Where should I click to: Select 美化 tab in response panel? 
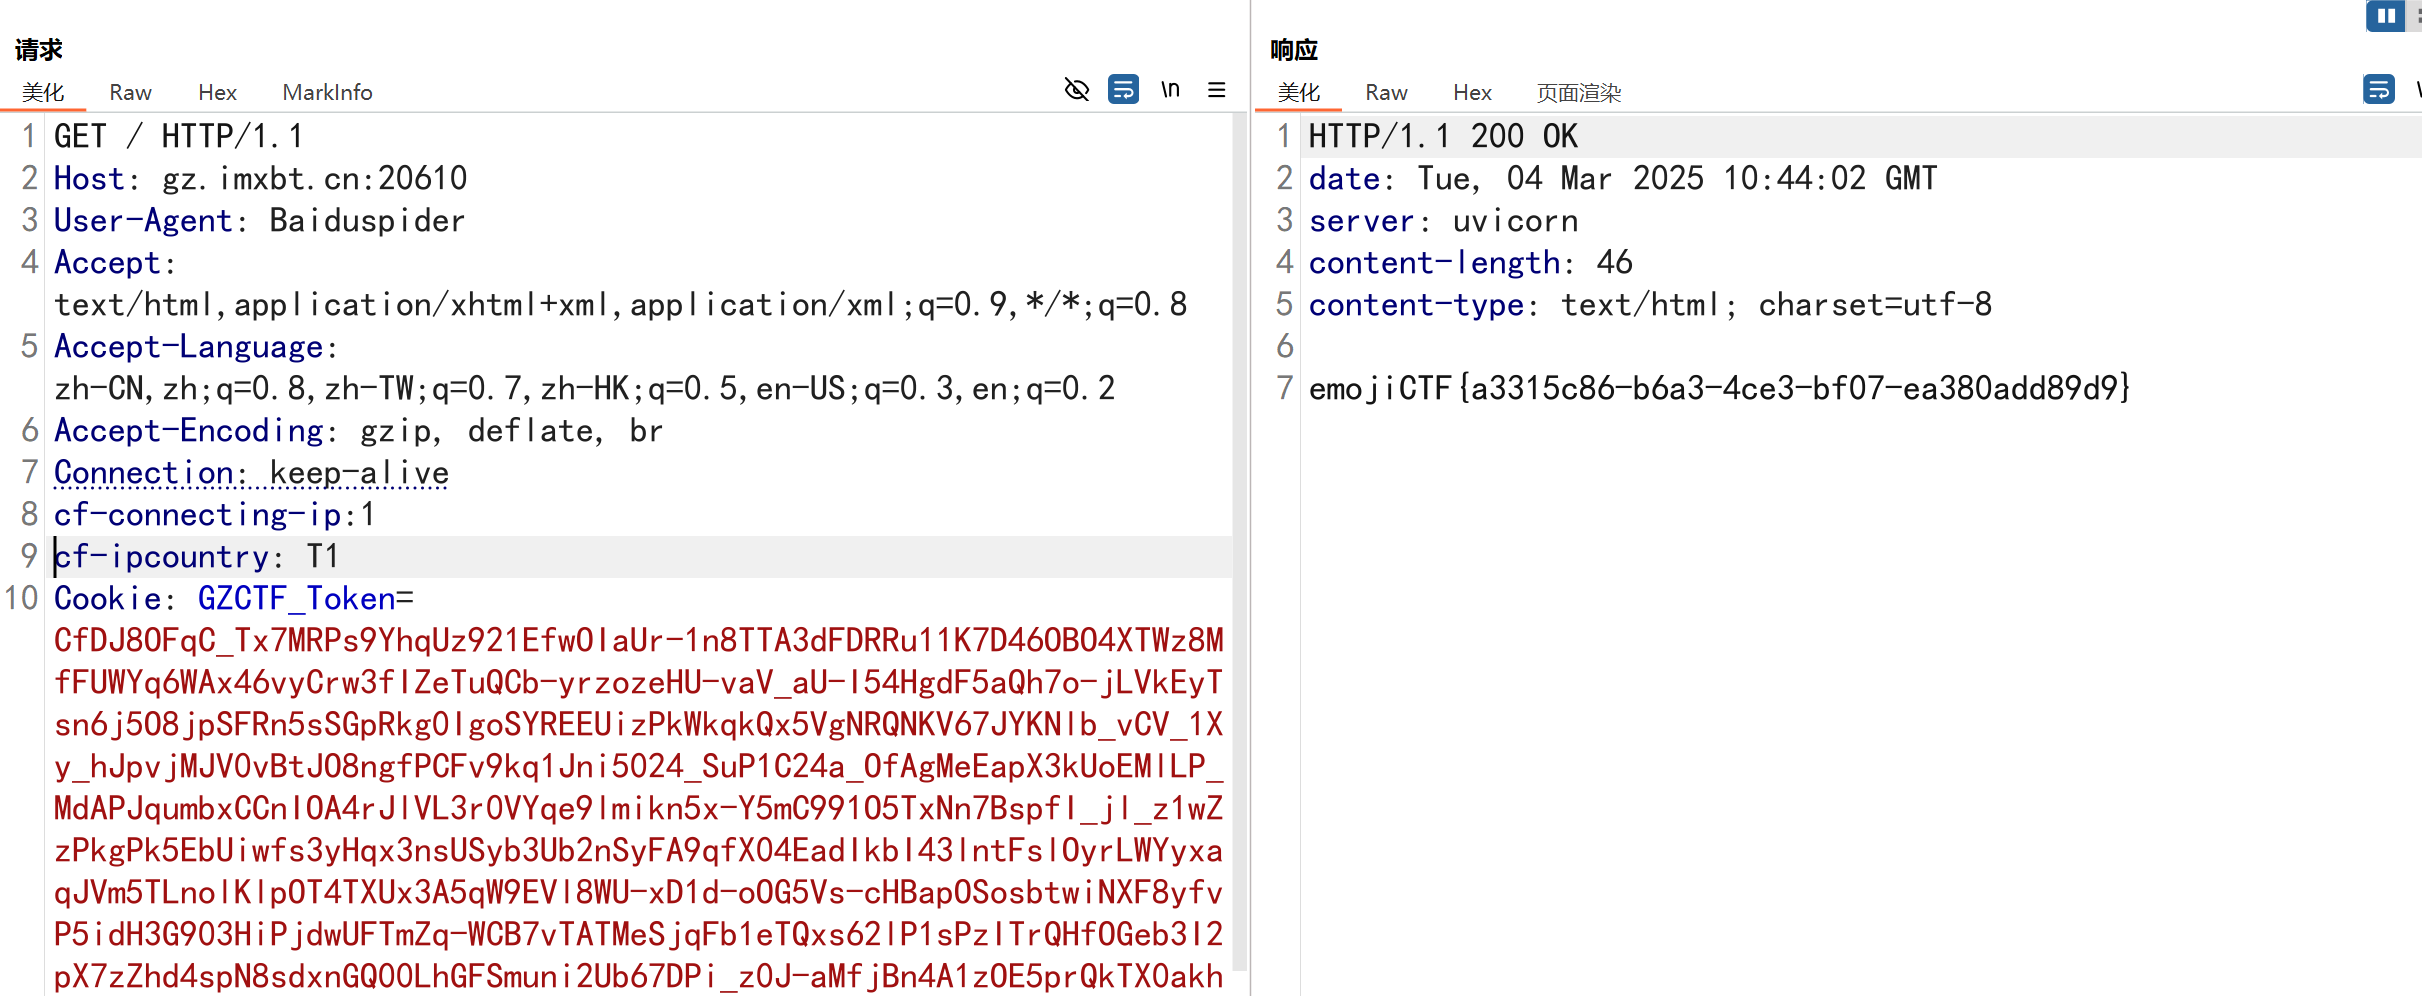tap(1299, 92)
